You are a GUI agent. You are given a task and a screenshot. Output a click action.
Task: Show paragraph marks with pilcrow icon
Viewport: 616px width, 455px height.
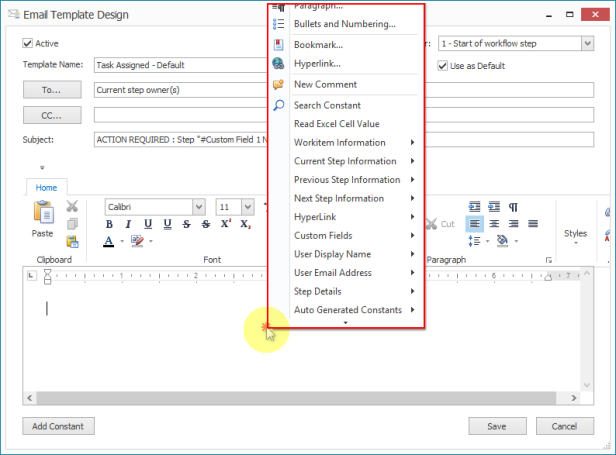point(513,207)
